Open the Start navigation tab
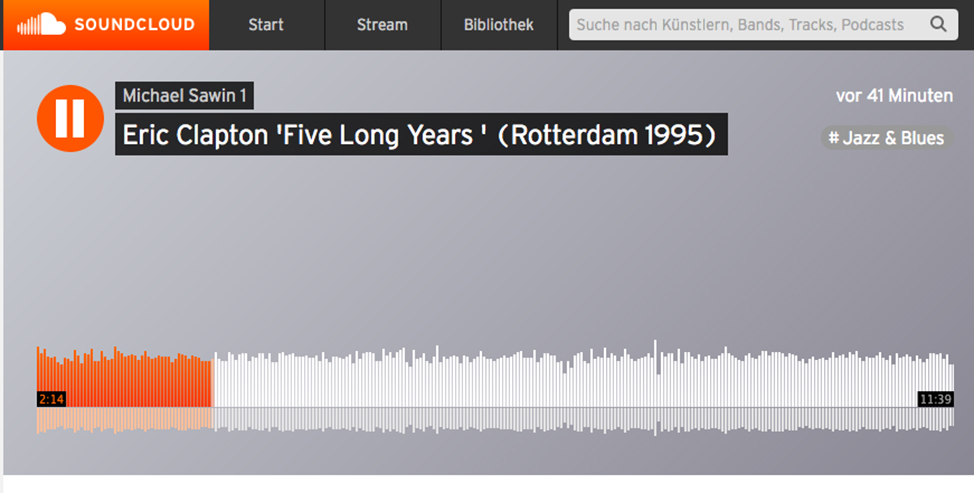This screenshot has height=493, width=974. 266,25
